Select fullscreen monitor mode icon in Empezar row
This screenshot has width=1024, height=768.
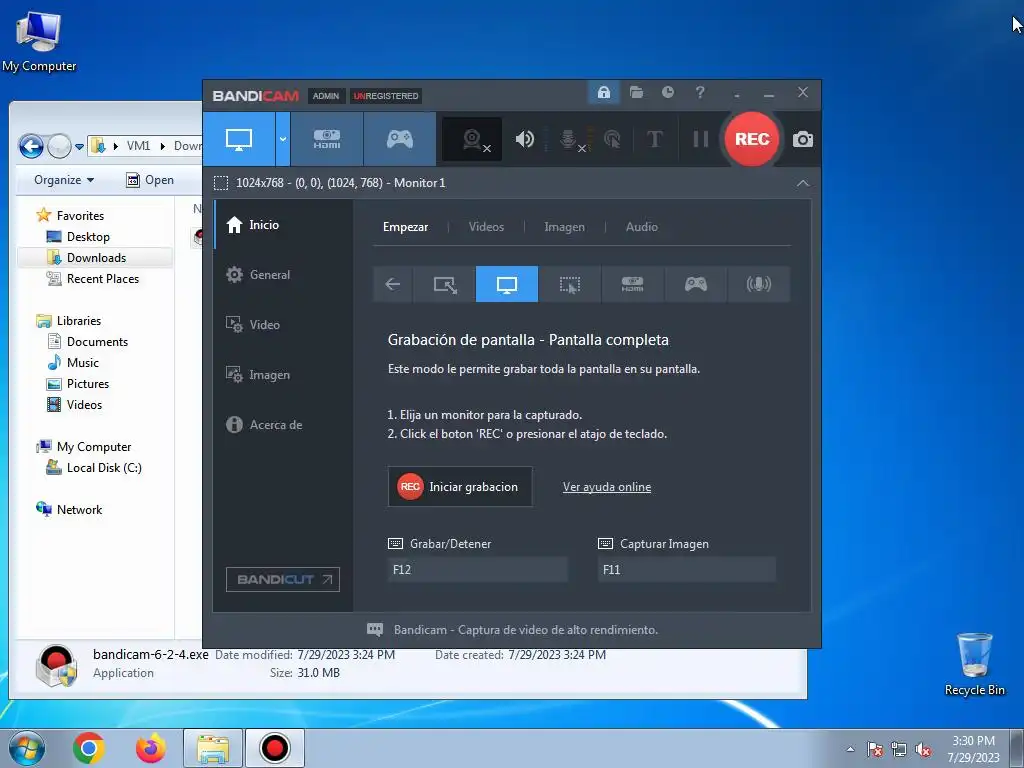(x=507, y=284)
